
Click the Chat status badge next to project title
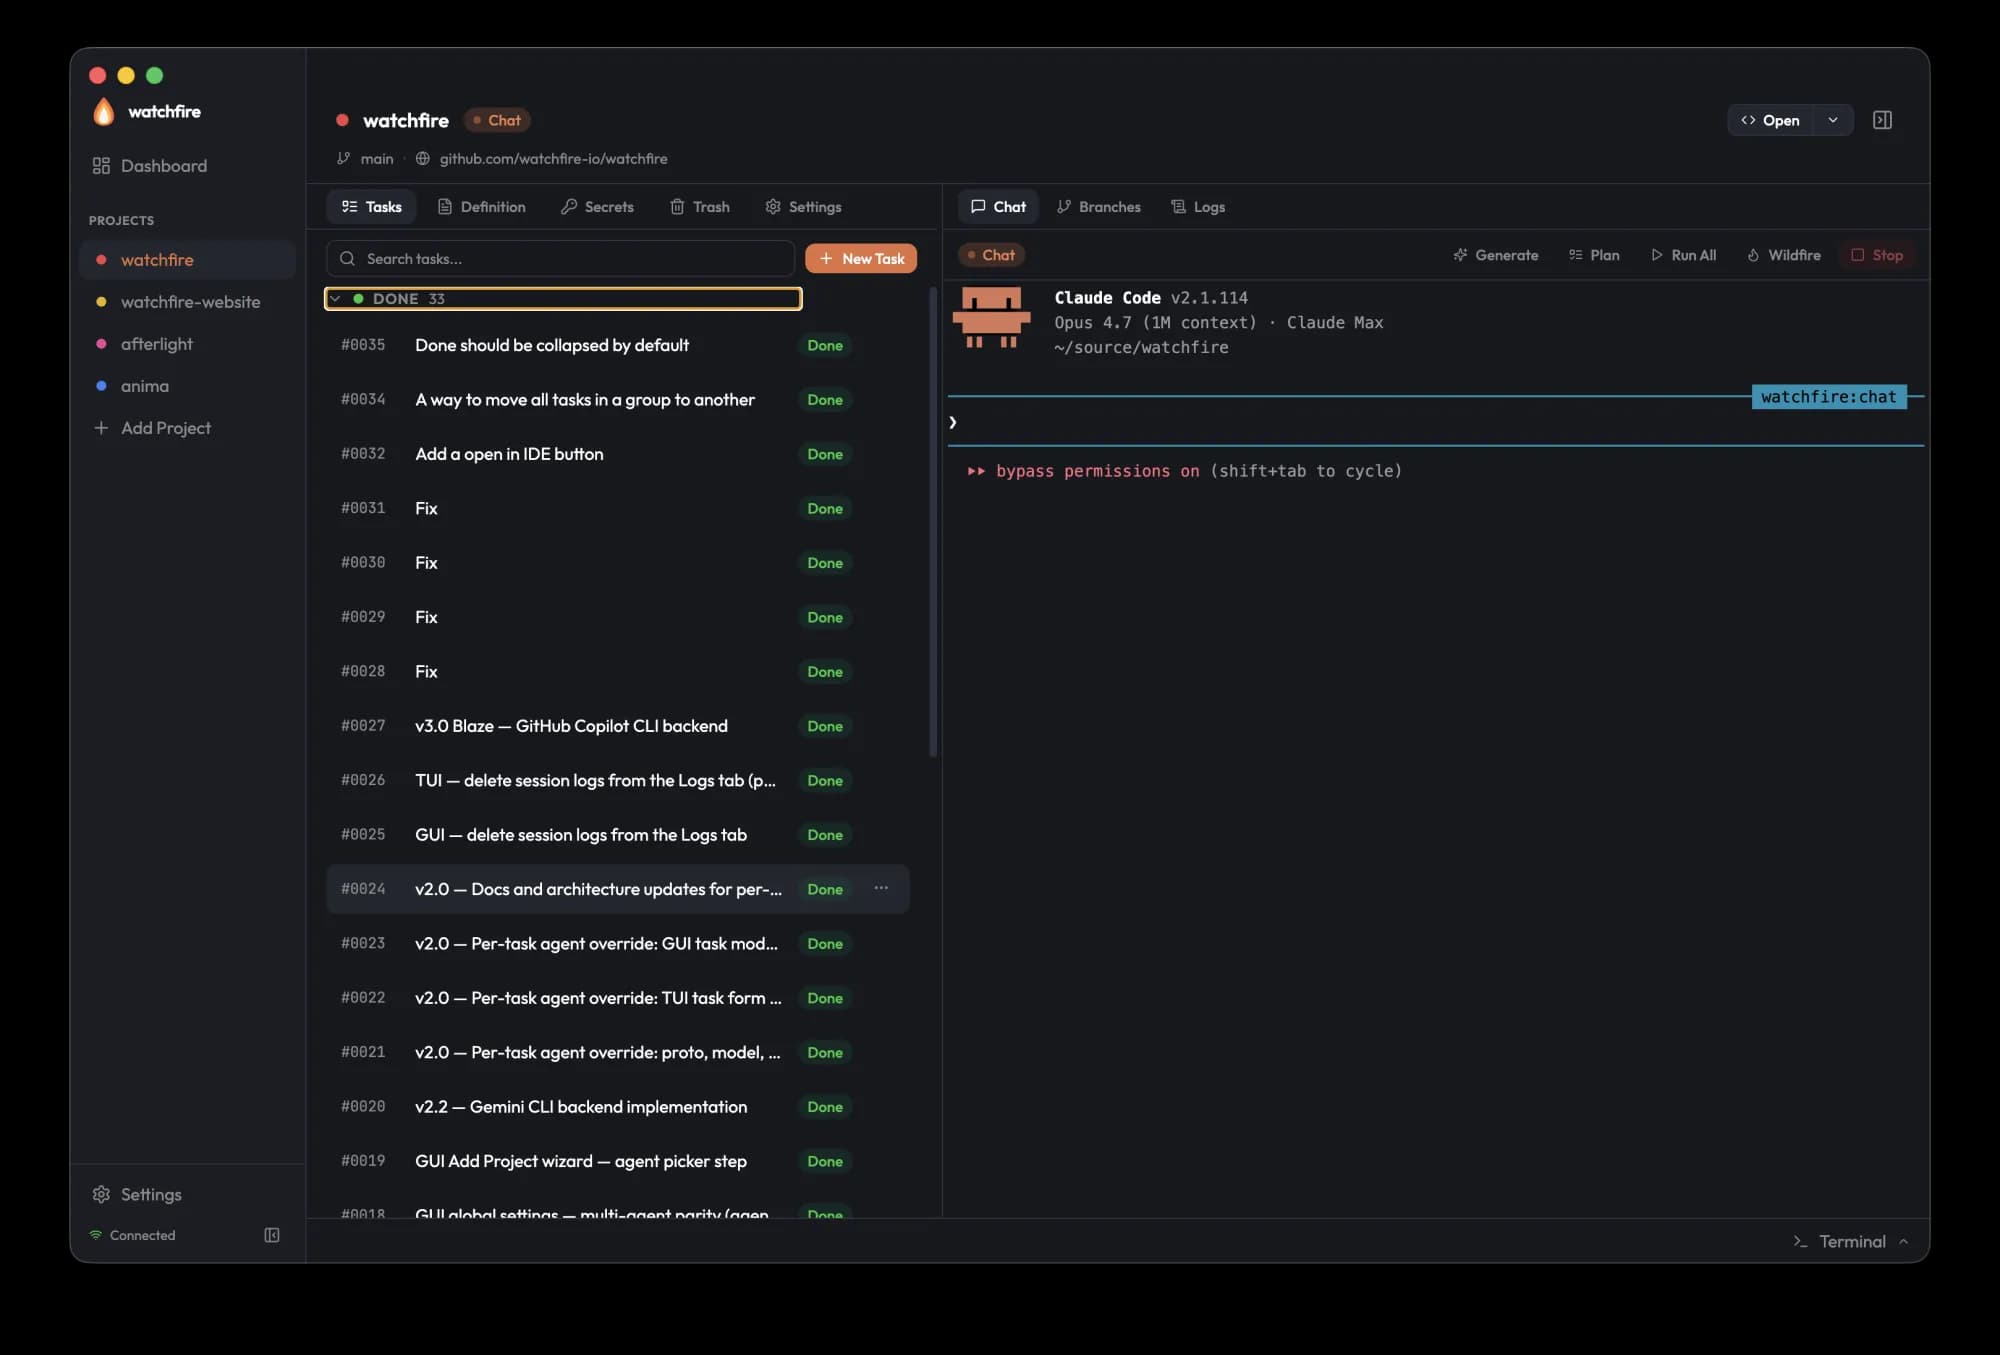tap(497, 120)
